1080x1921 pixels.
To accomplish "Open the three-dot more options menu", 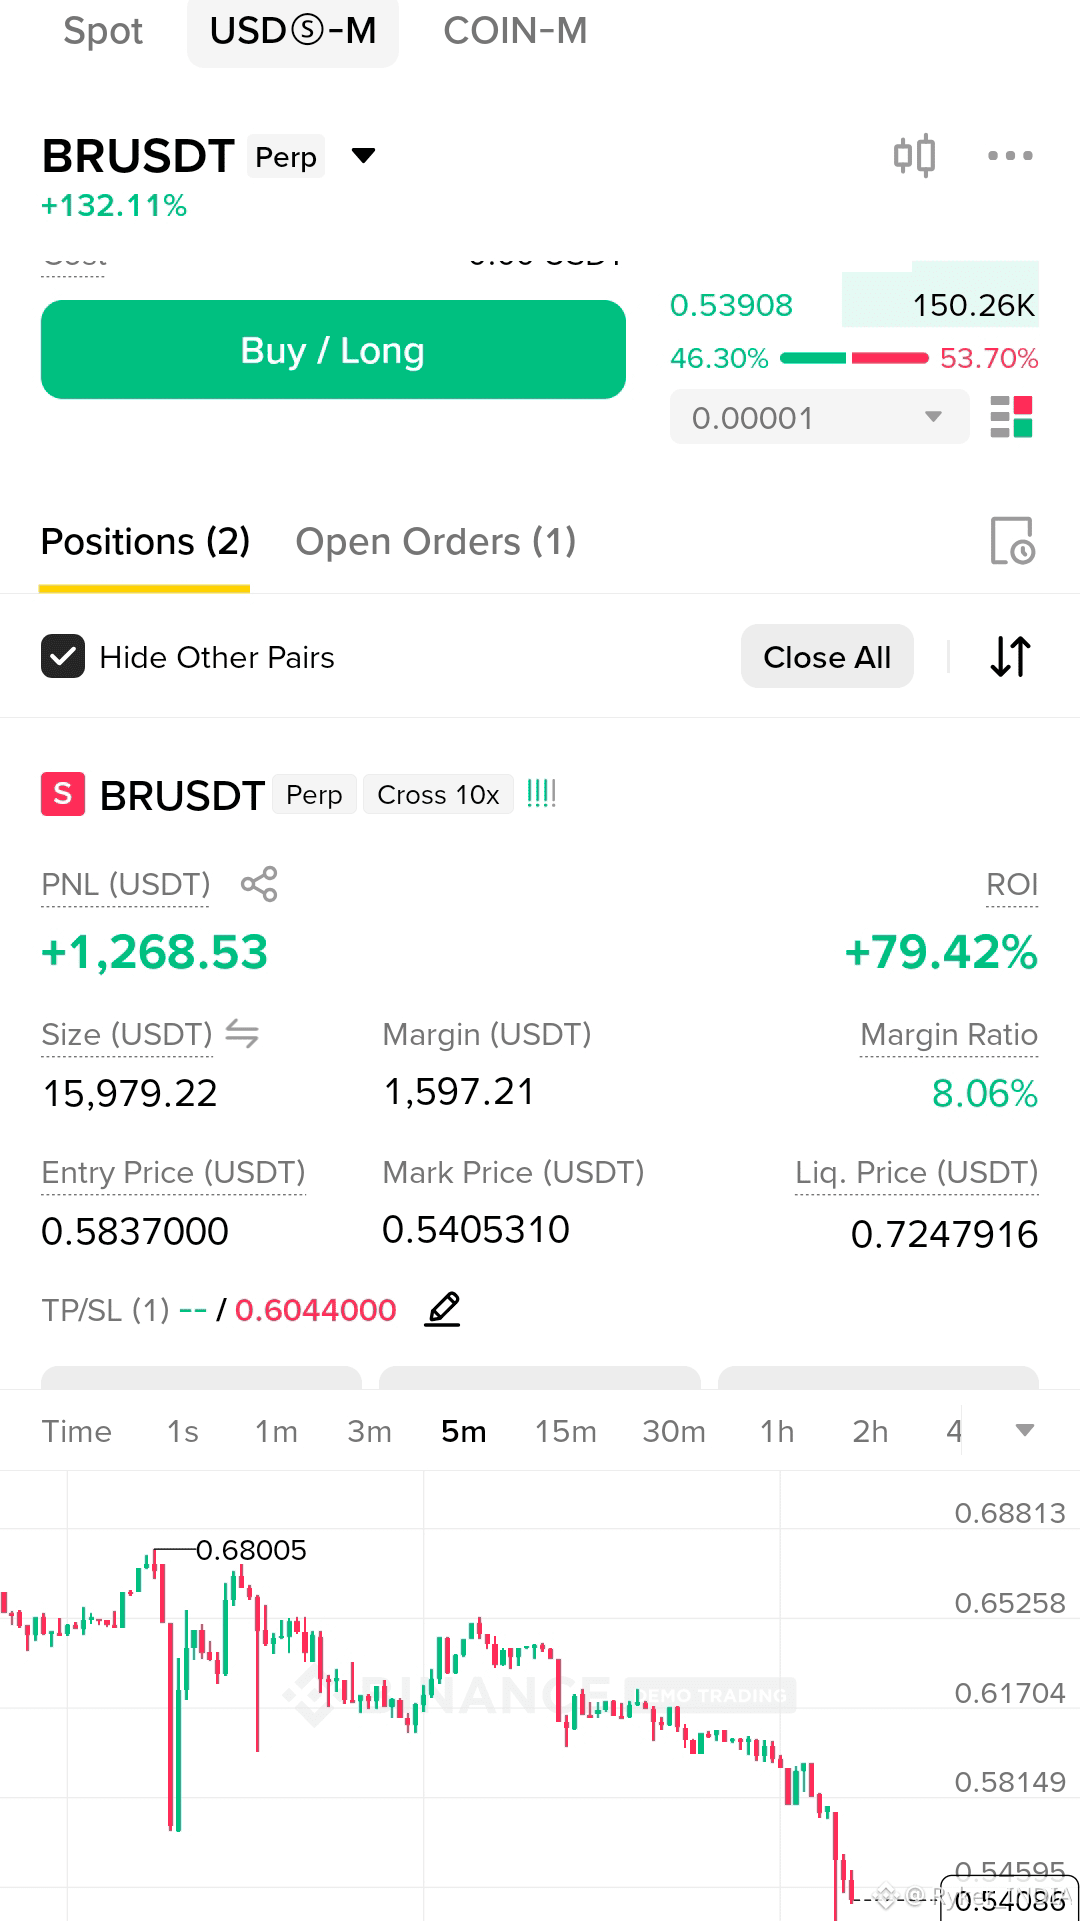I will point(1010,156).
